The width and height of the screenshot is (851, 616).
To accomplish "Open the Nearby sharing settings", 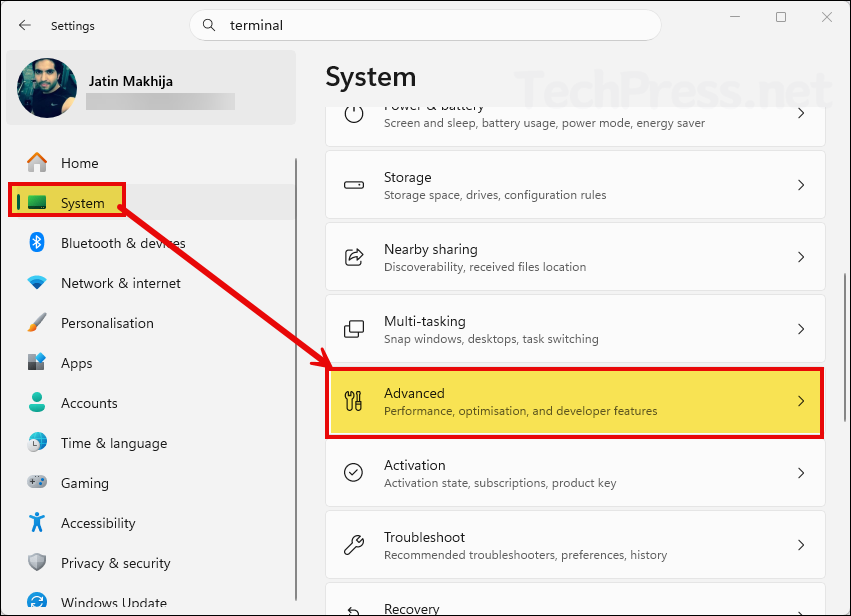I will (575, 256).
